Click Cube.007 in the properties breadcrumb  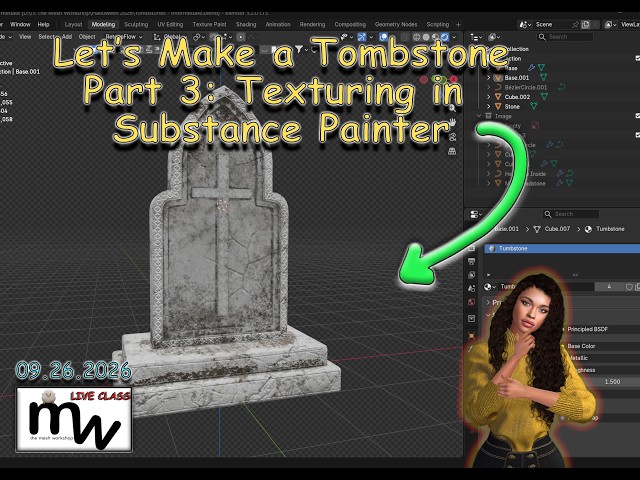(x=557, y=229)
